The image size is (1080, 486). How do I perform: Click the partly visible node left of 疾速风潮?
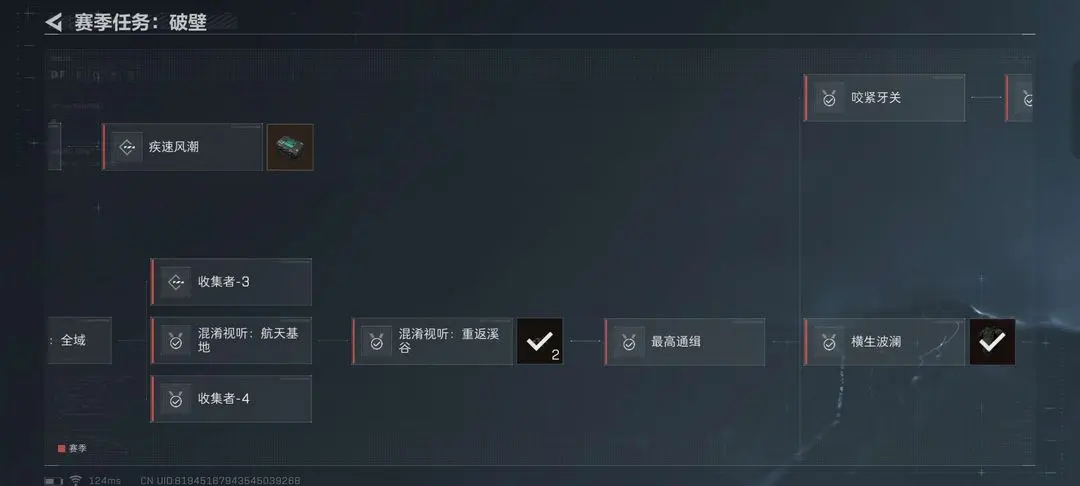54,146
